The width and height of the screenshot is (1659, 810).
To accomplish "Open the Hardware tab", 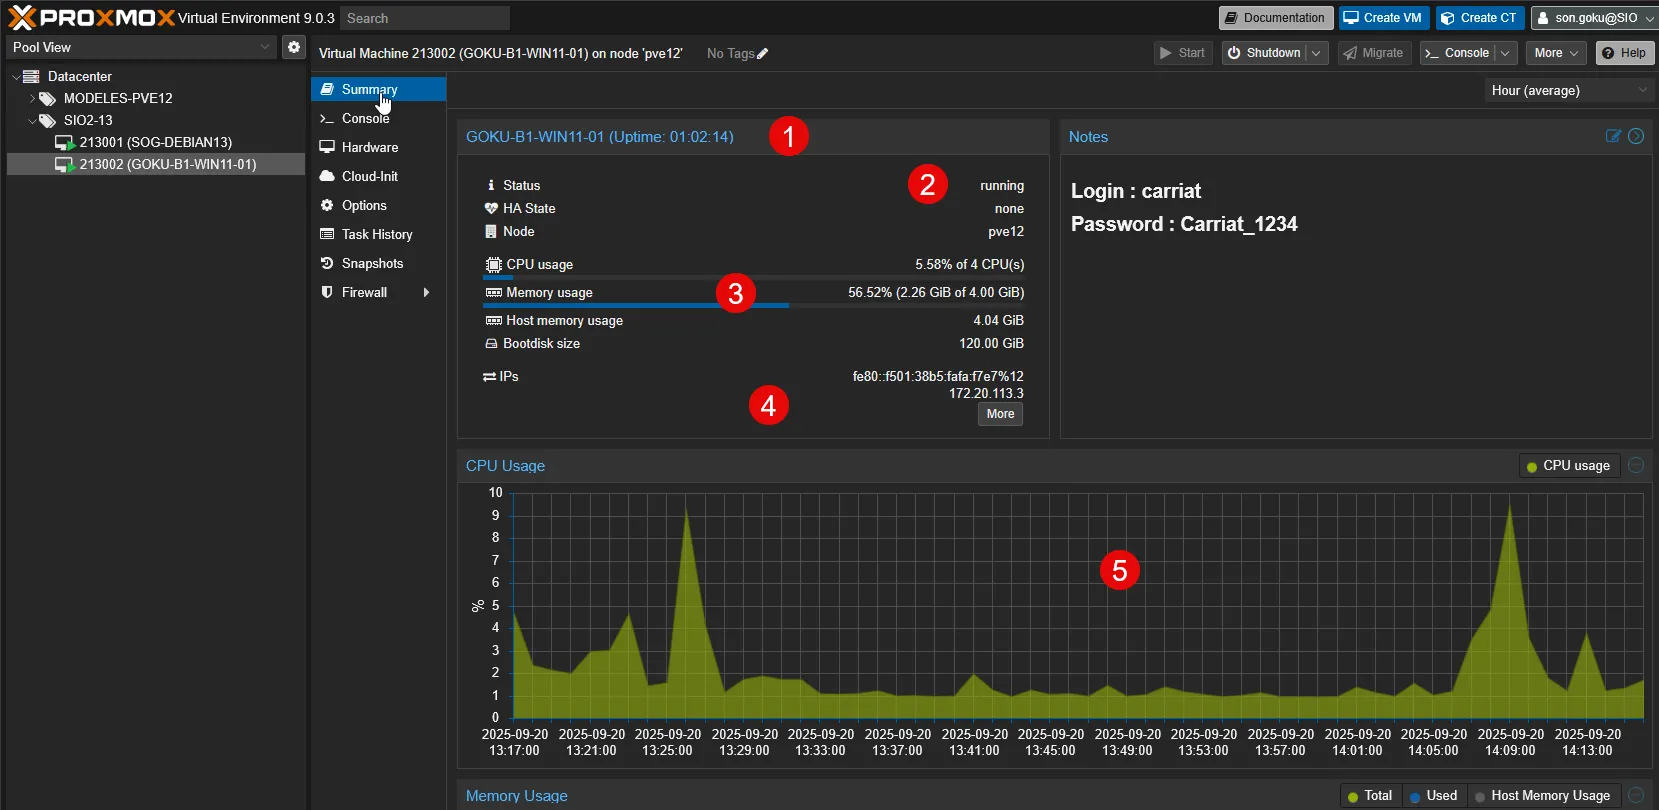I will click(x=369, y=147).
